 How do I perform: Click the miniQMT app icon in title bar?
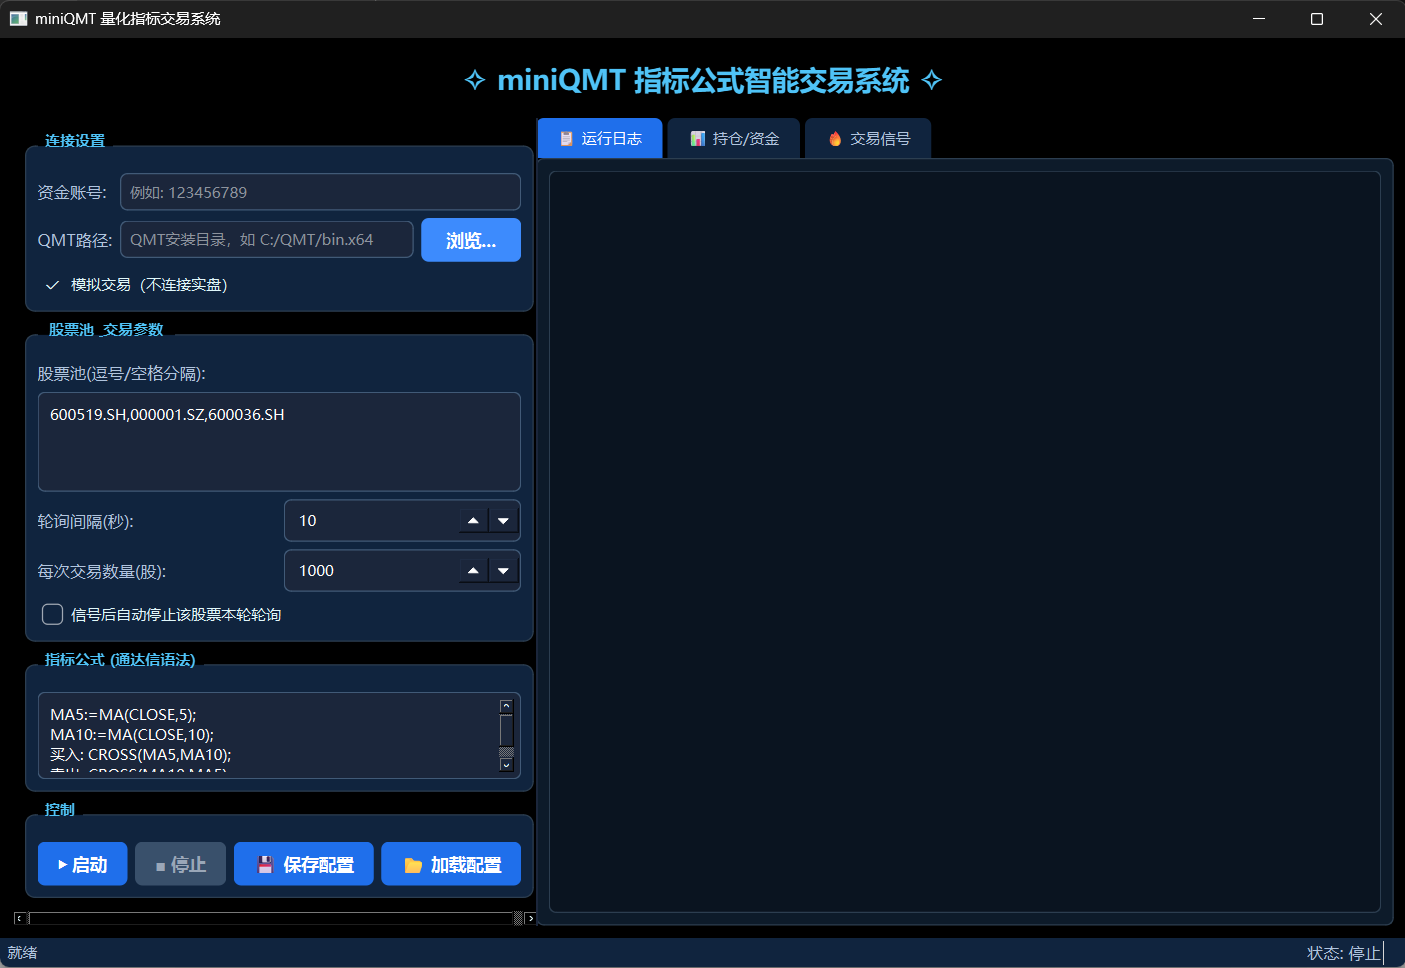tap(18, 19)
